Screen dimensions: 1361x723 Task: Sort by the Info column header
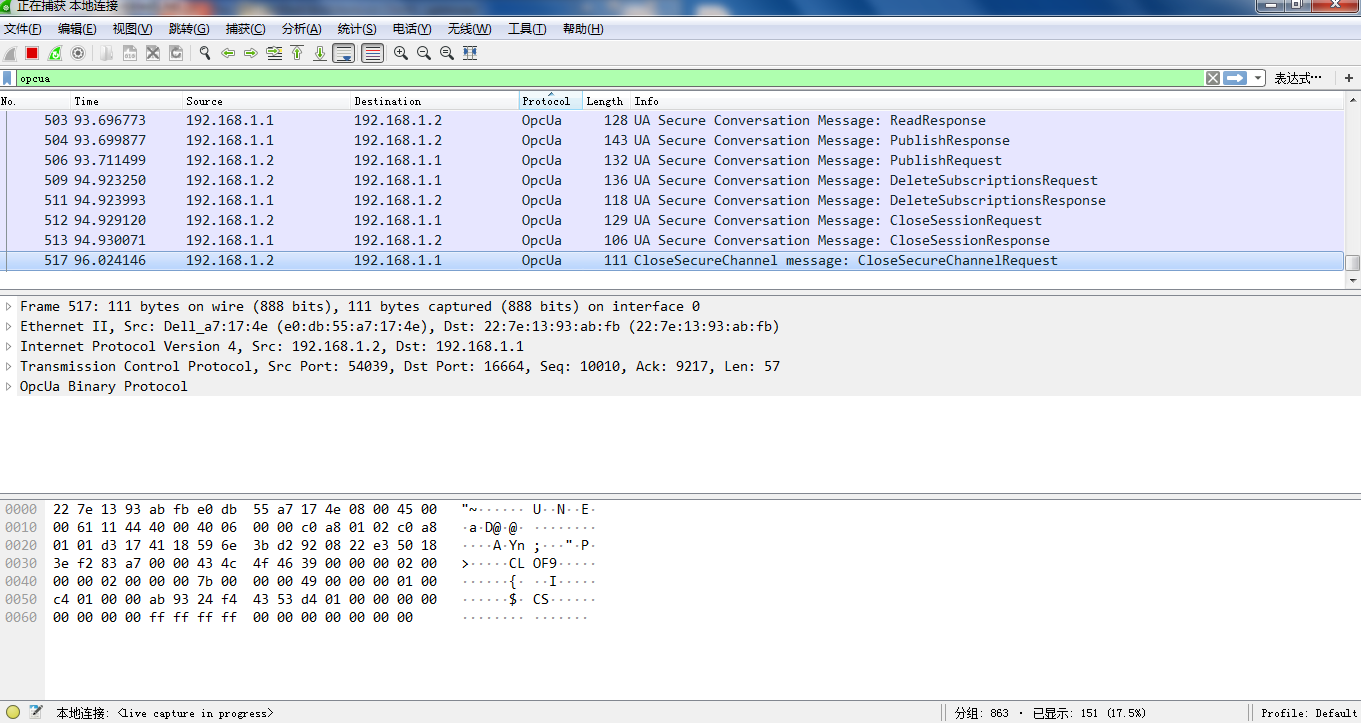click(x=988, y=101)
